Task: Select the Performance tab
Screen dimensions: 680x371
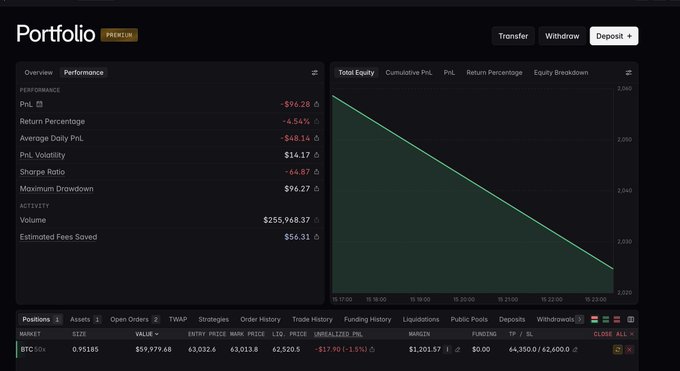Action: click(x=84, y=72)
